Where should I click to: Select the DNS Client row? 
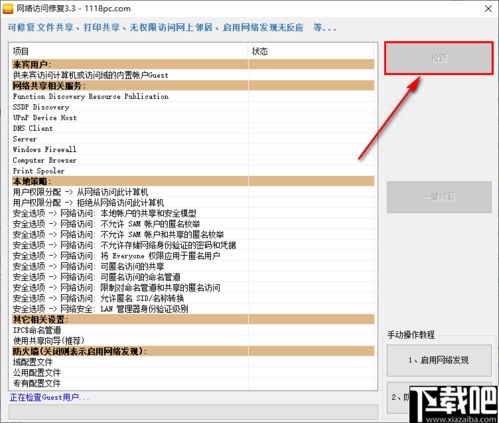coord(193,128)
